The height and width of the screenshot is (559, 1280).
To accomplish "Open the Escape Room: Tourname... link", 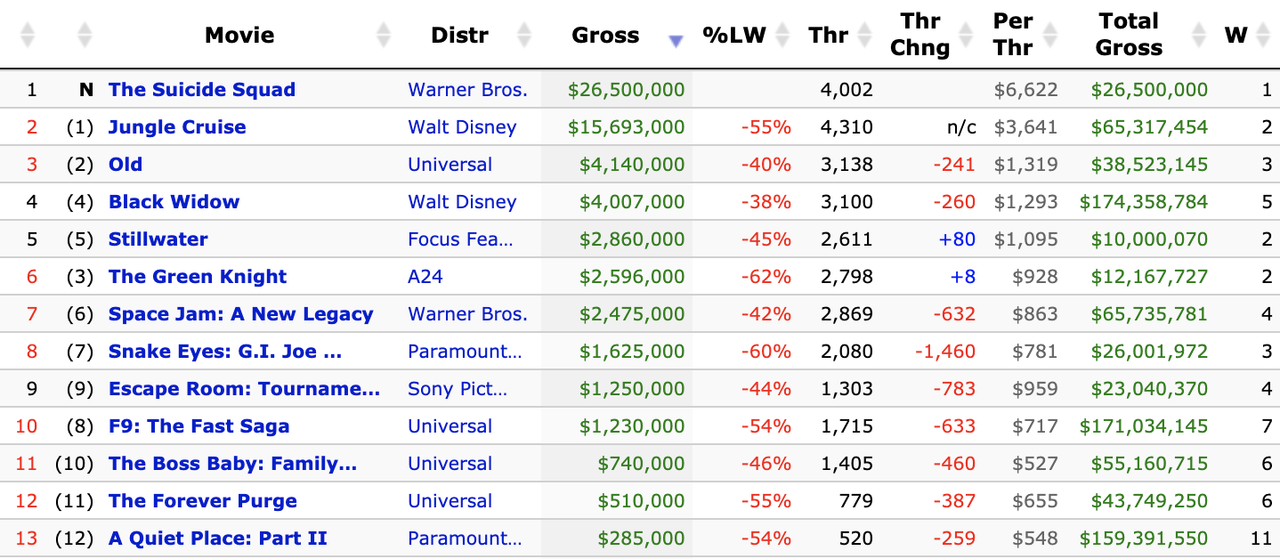I will click(244, 389).
